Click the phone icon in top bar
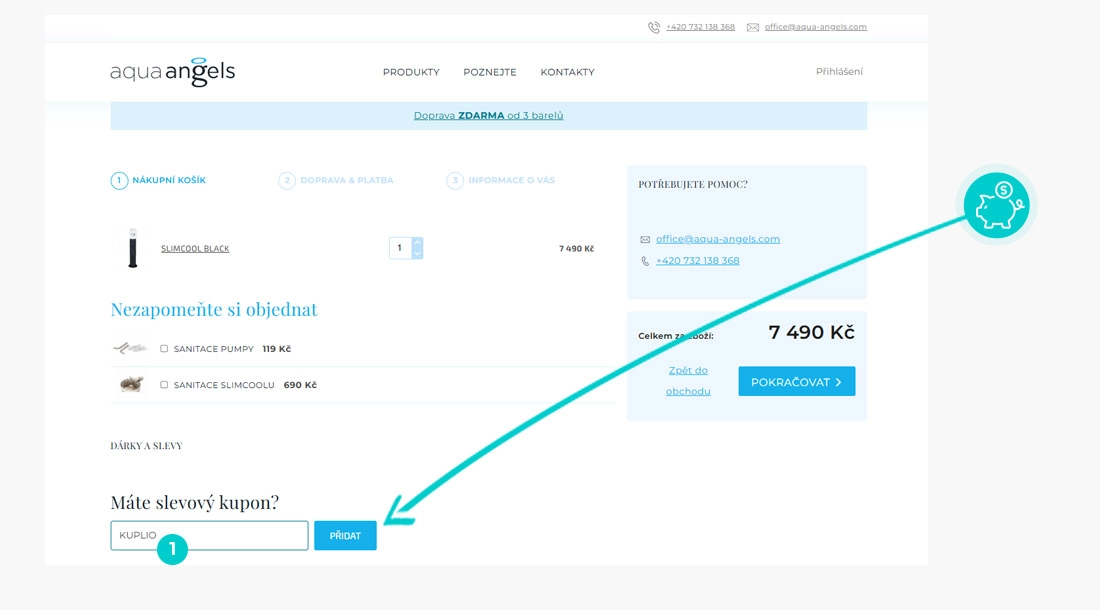The height and width of the screenshot is (610, 1100). click(x=654, y=27)
